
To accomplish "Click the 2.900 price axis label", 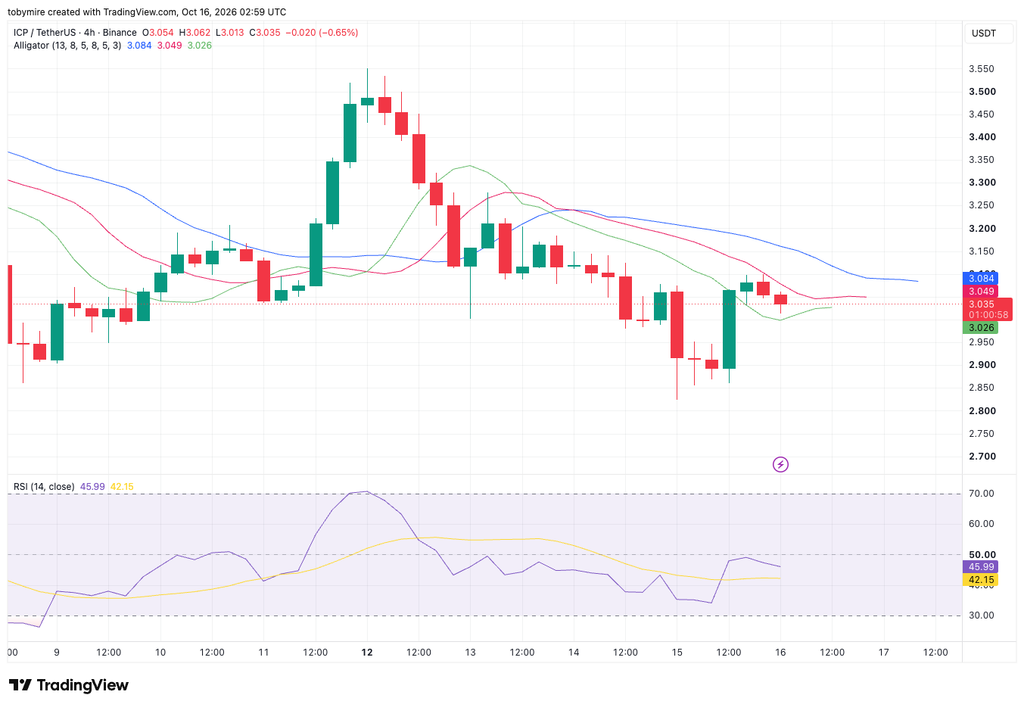I will click(x=982, y=365).
